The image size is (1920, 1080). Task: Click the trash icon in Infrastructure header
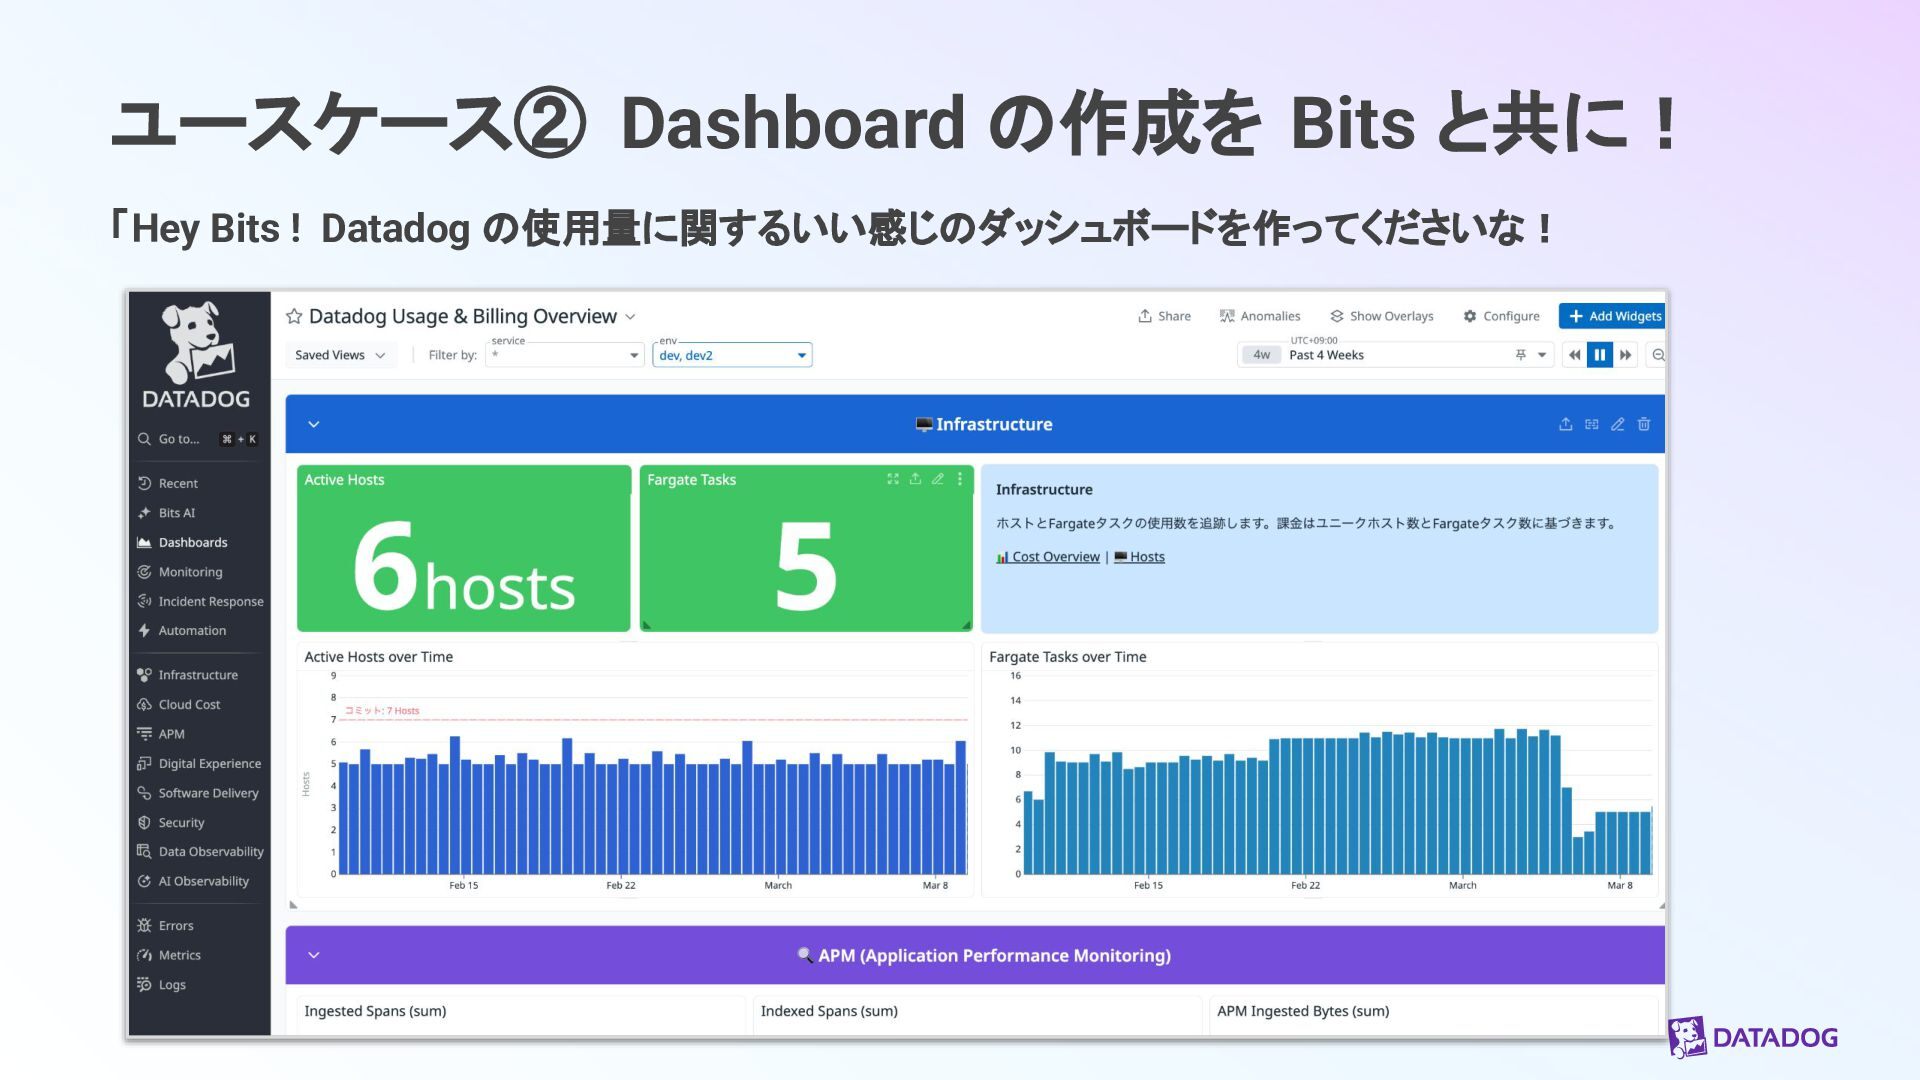click(x=1644, y=424)
